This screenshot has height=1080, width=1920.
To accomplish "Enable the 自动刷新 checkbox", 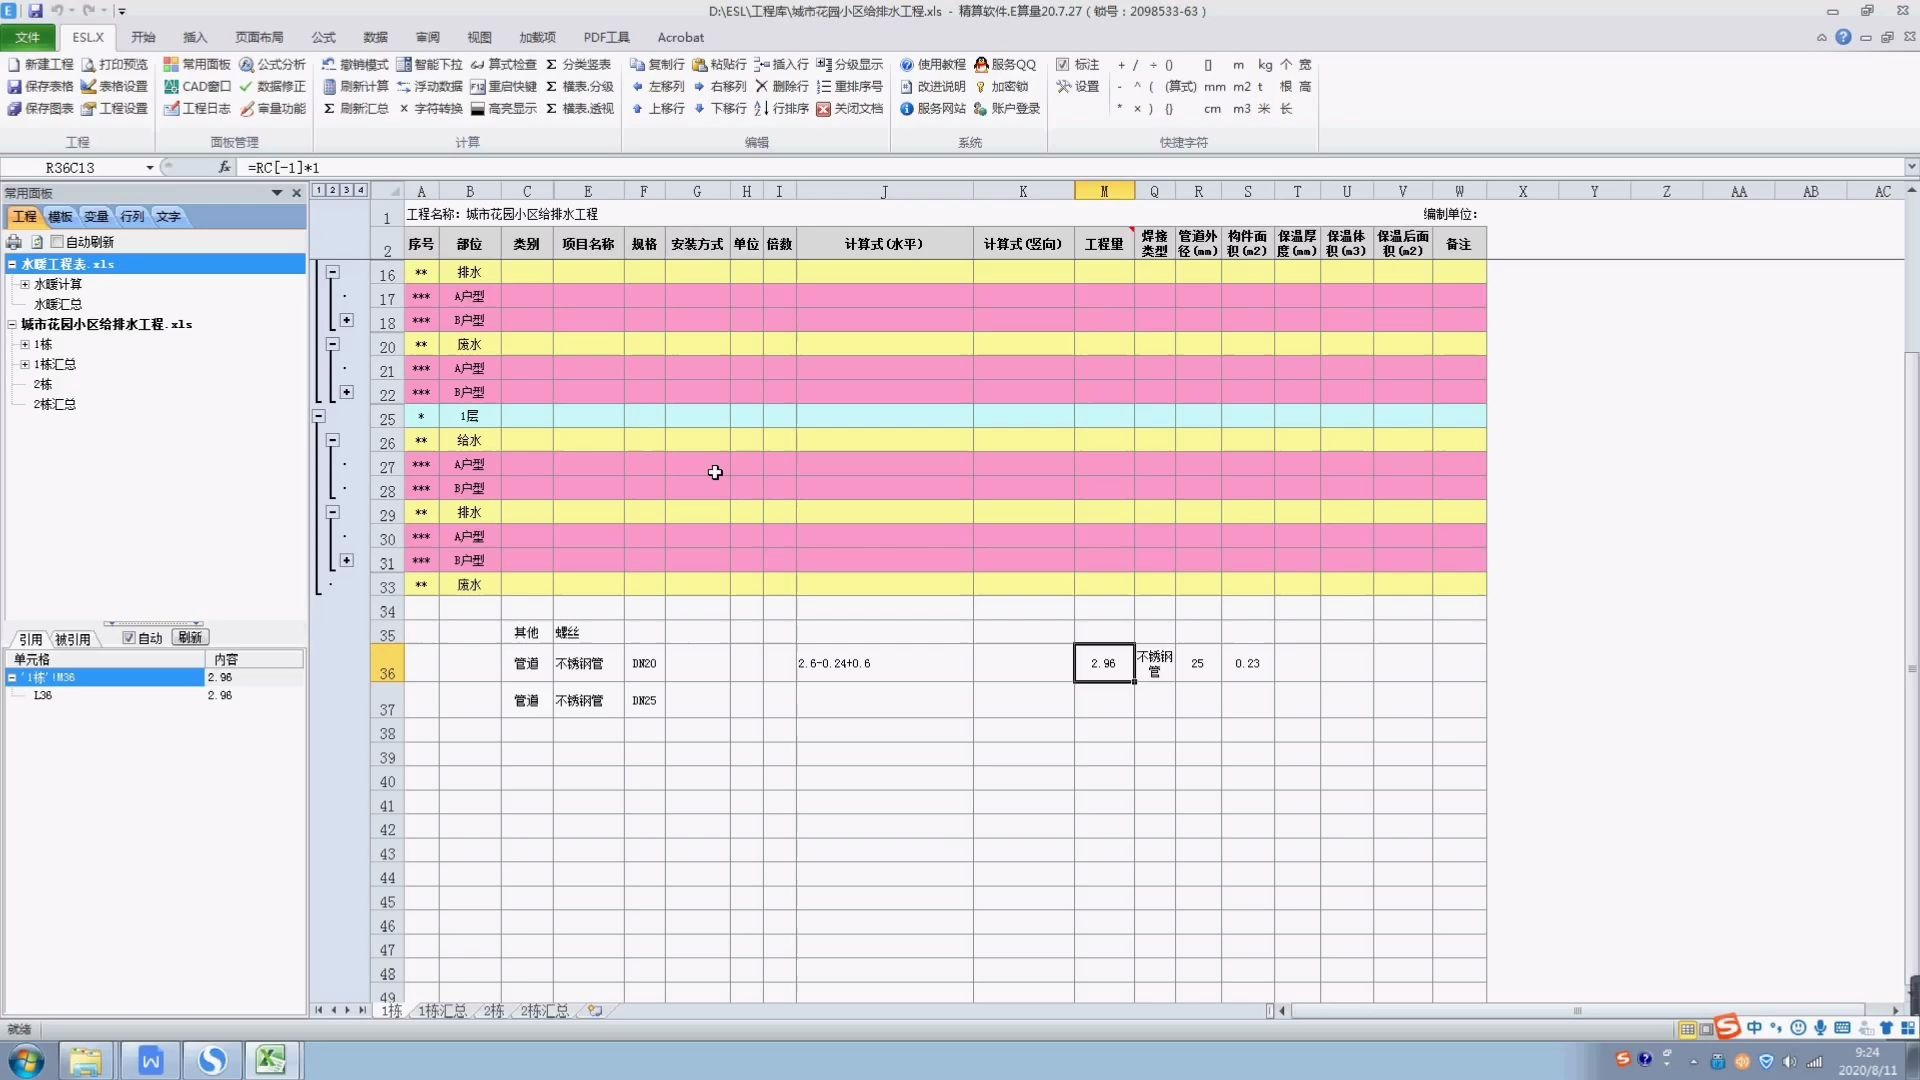I will pos(57,242).
